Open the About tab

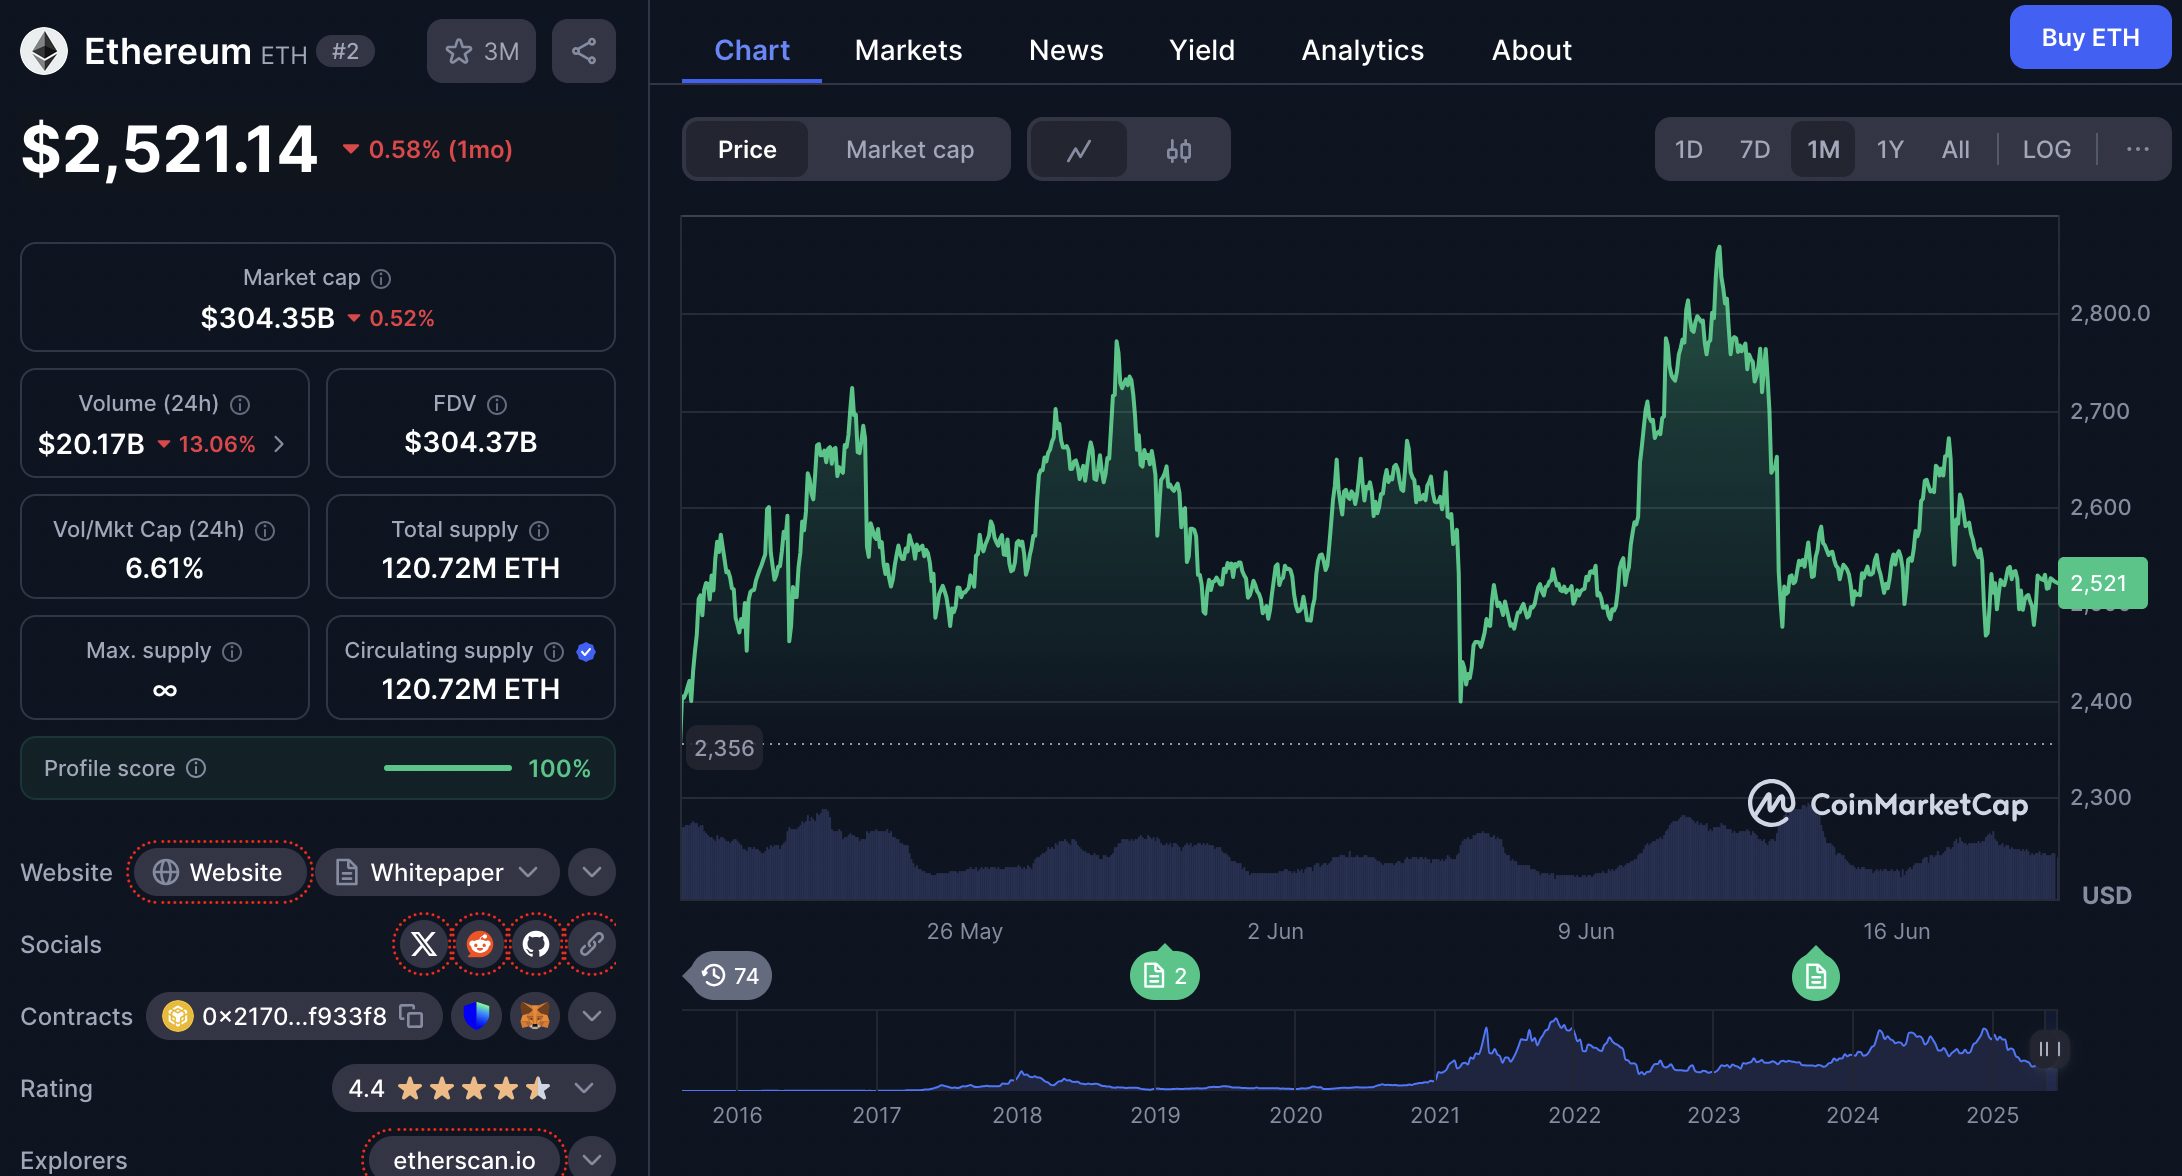(x=1532, y=50)
